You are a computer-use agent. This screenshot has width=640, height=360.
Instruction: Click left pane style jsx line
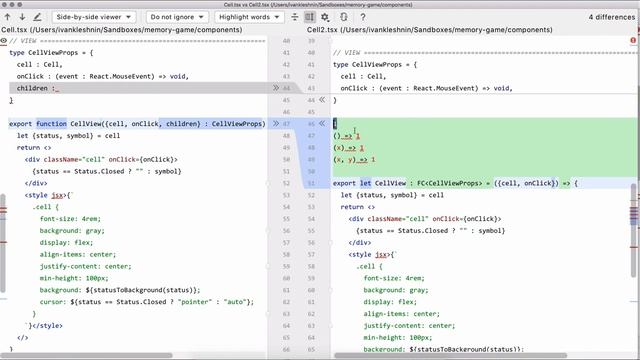click(49, 195)
